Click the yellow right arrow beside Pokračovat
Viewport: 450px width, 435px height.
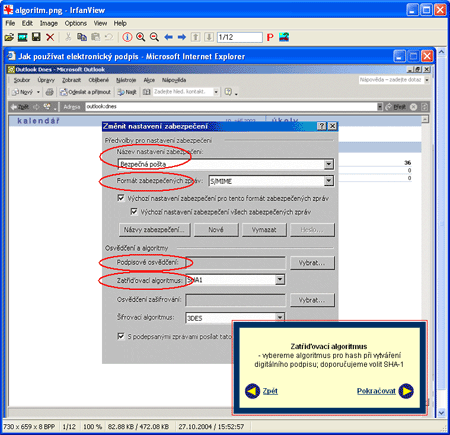point(406,391)
